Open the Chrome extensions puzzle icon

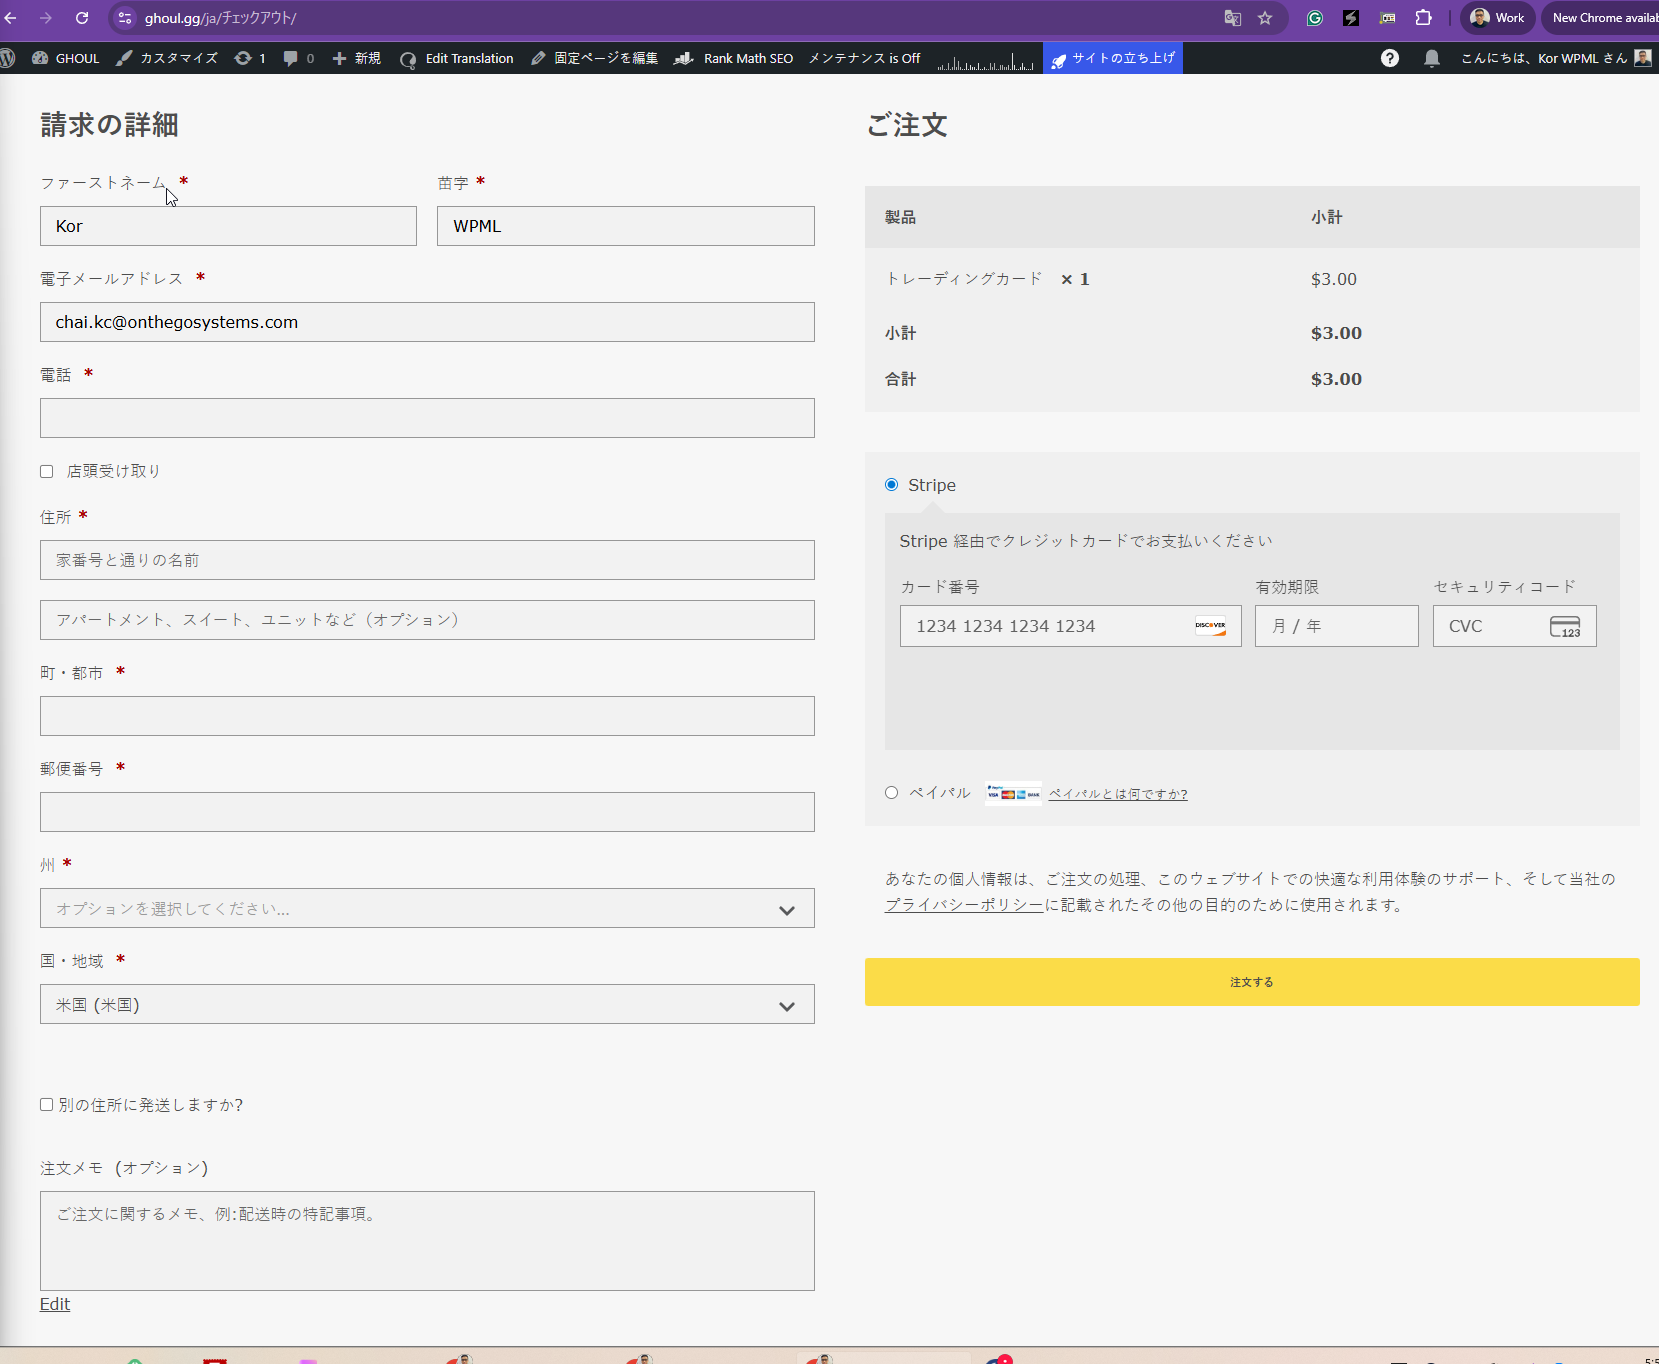coord(1423,18)
